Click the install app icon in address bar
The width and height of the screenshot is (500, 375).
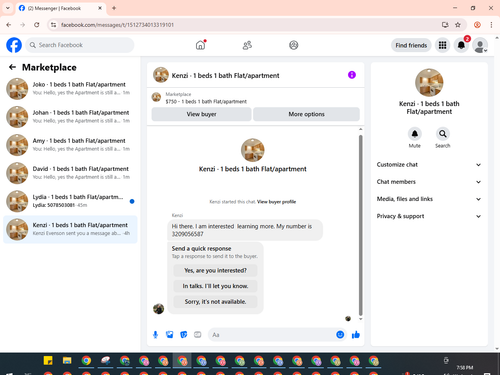tap(445, 25)
